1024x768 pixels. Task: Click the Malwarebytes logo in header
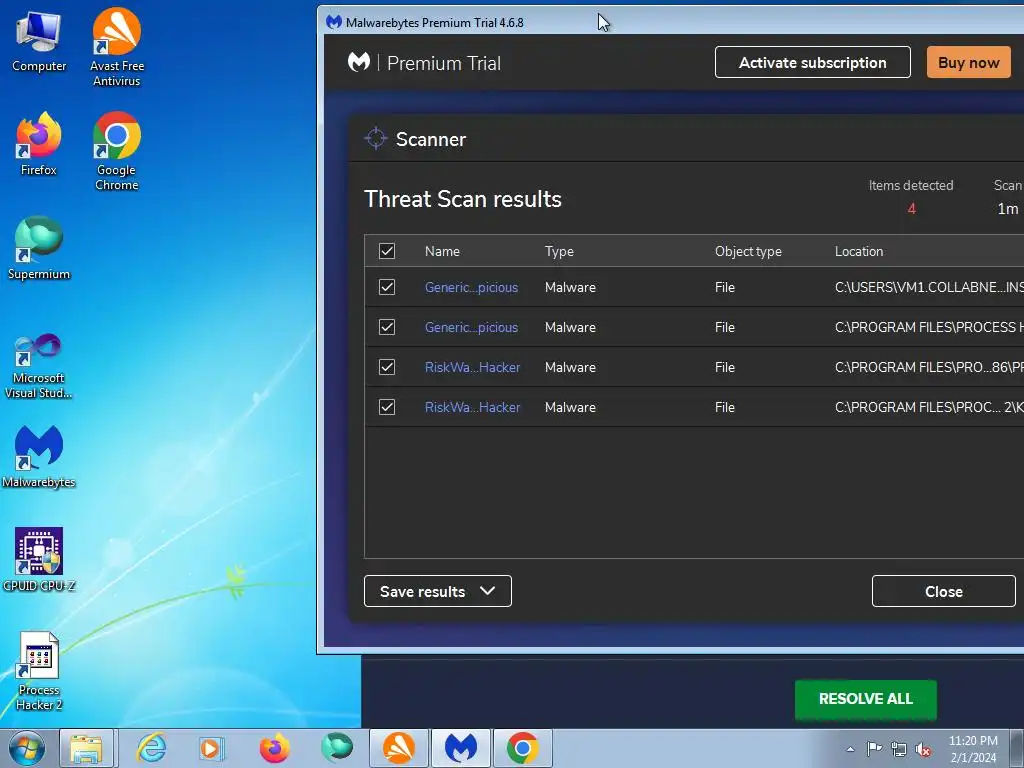click(359, 63)
